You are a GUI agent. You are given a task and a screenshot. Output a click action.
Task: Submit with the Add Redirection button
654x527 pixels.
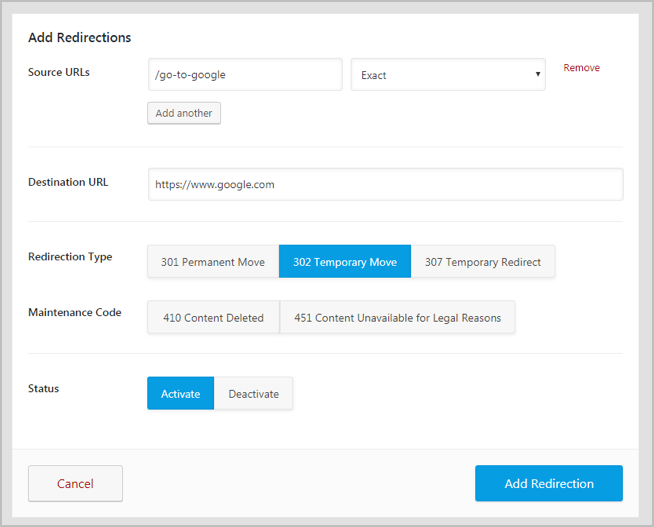click(548, 484)
